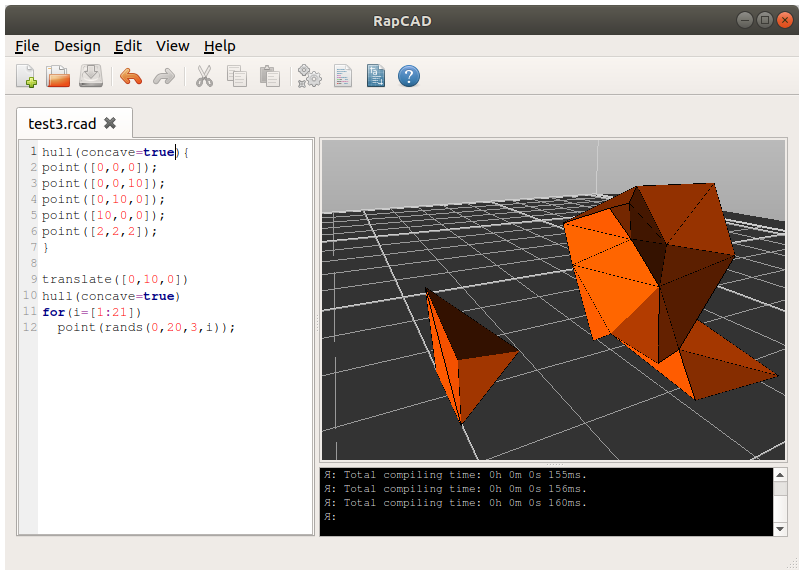Open an existing .rcad file

[x=58, y=75]
